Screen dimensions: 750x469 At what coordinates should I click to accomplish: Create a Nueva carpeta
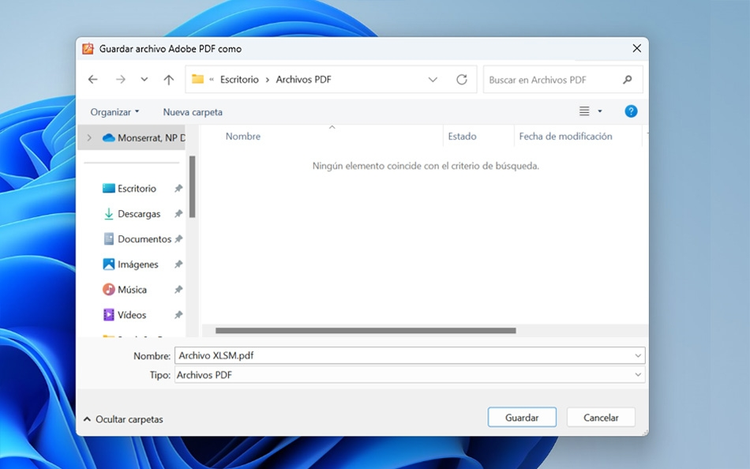click(192, 112)
